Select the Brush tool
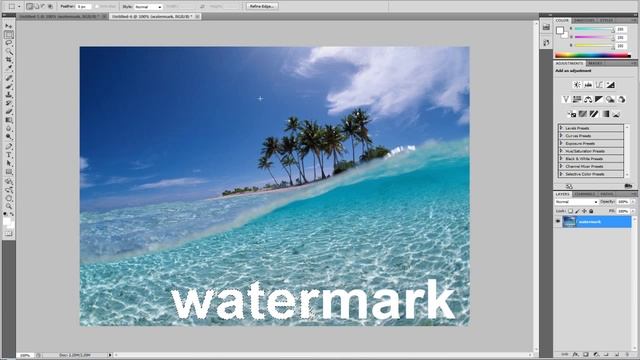This screenshot has width=640, height=360. (9, 86)
